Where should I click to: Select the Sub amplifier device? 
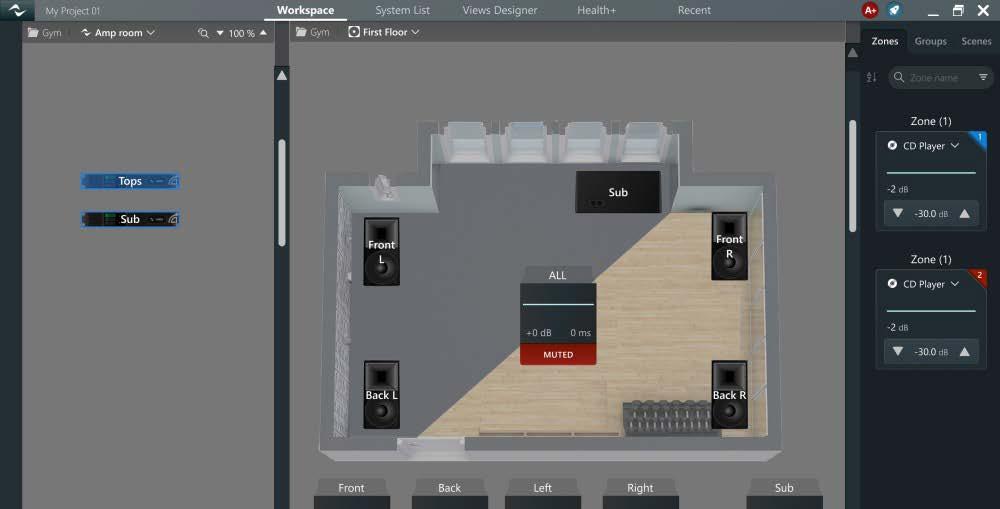point(130,219)
